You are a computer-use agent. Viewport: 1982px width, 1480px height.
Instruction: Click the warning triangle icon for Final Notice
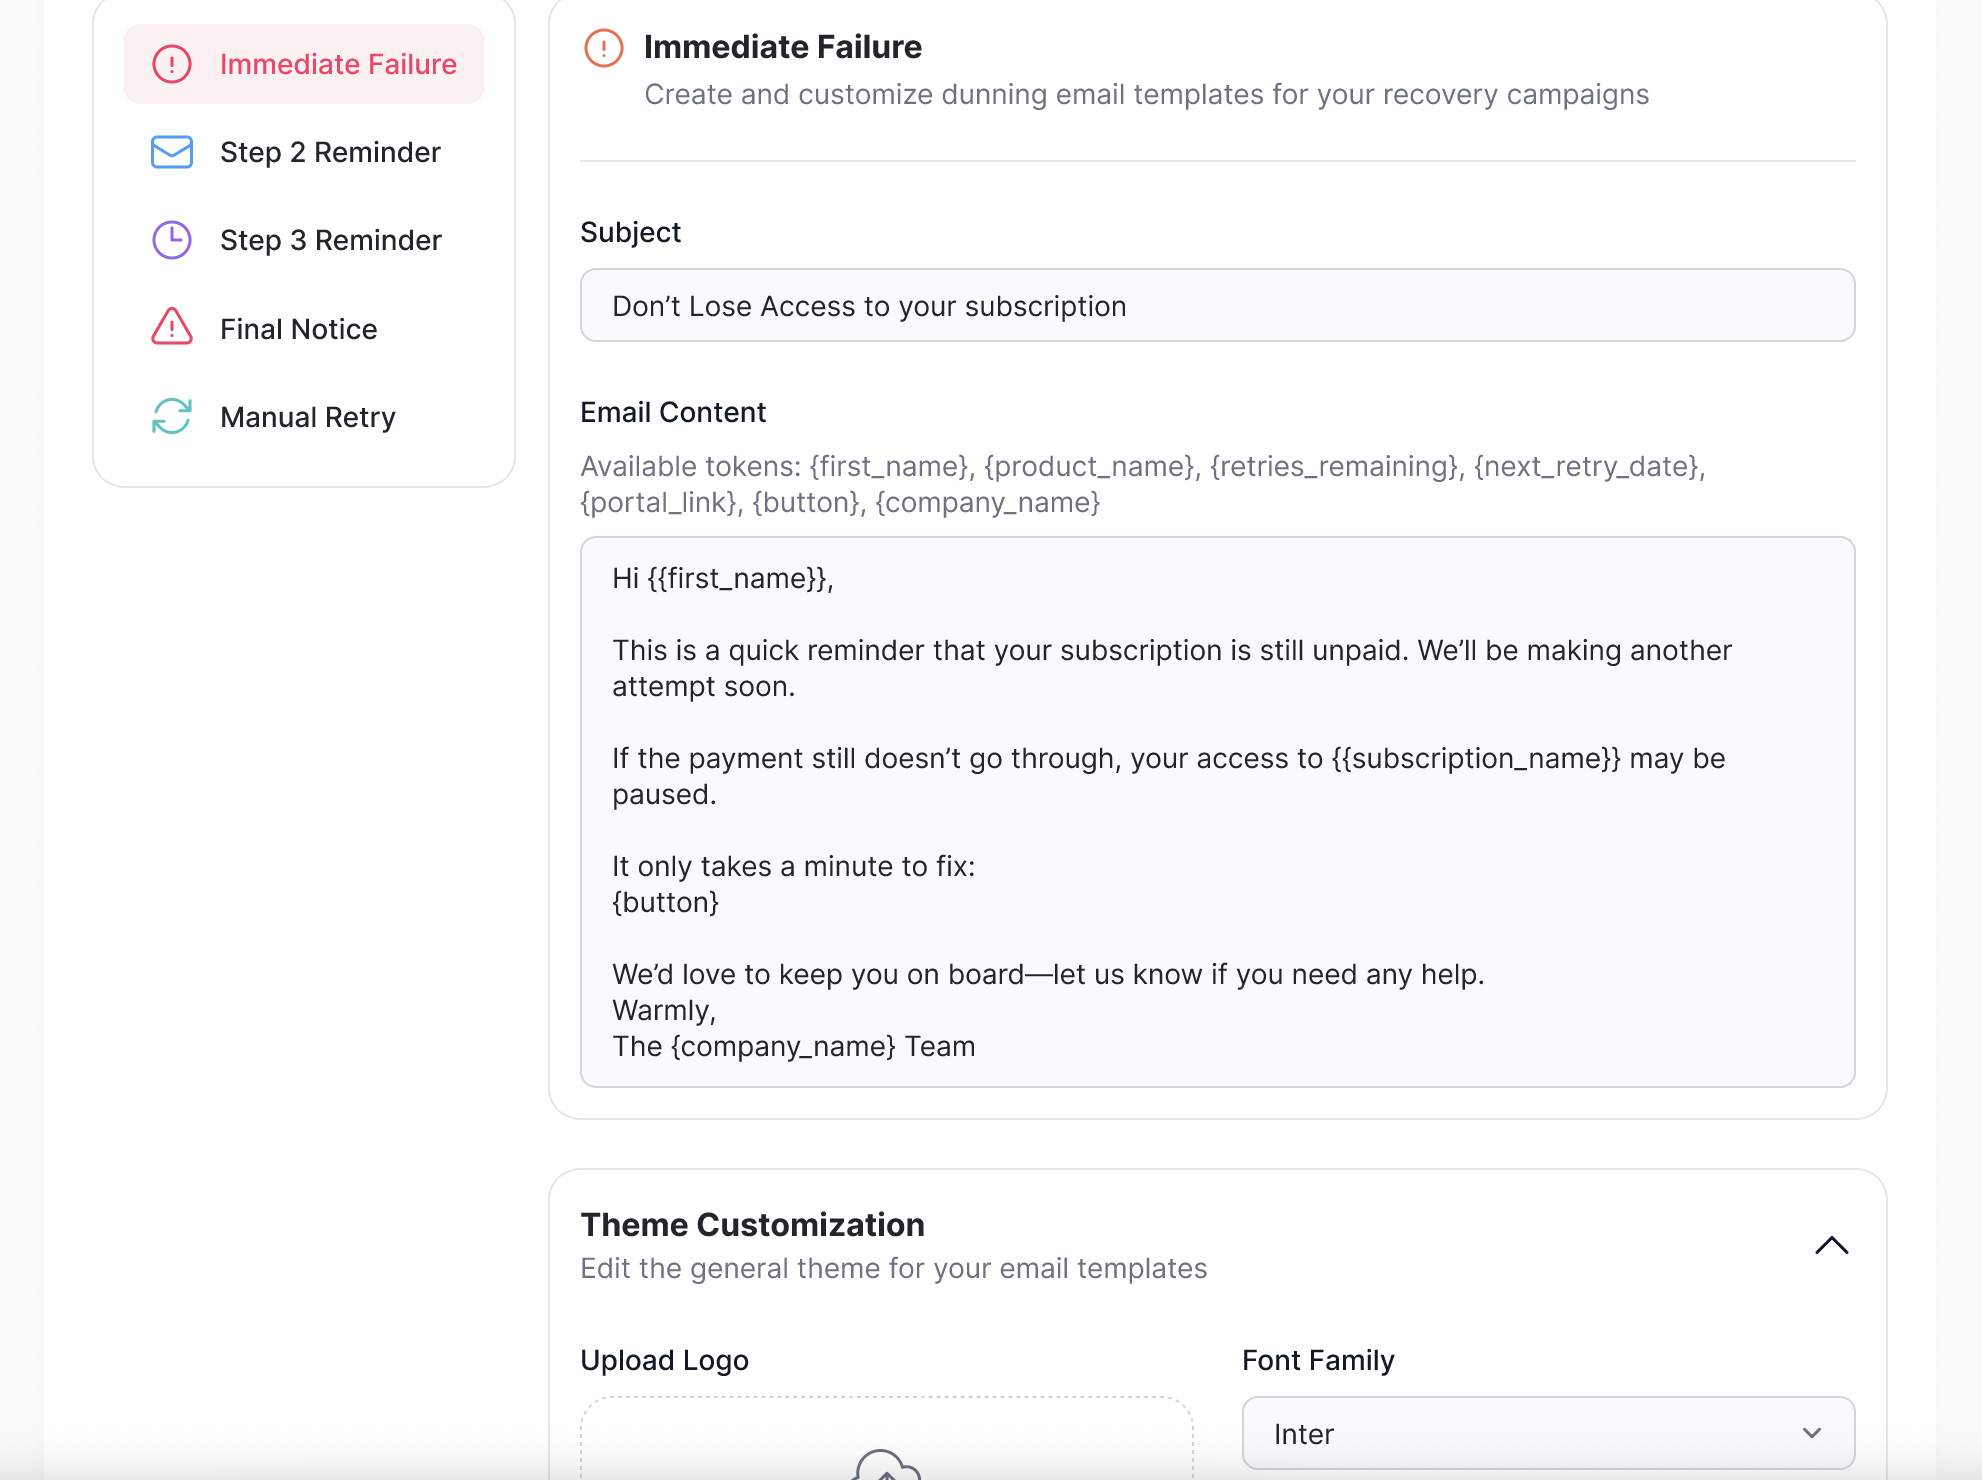tap(172, 327)
